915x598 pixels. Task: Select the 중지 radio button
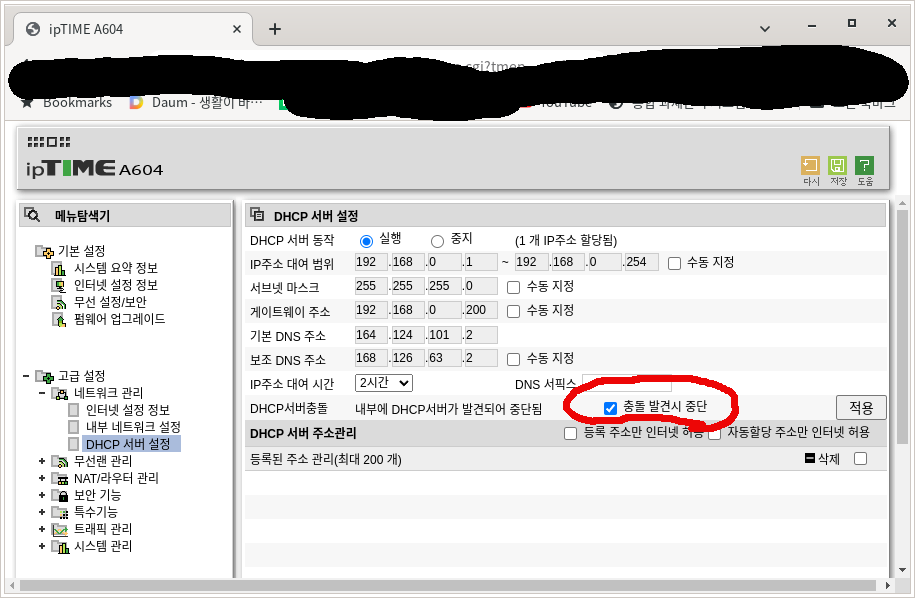(x=437, y=241)
